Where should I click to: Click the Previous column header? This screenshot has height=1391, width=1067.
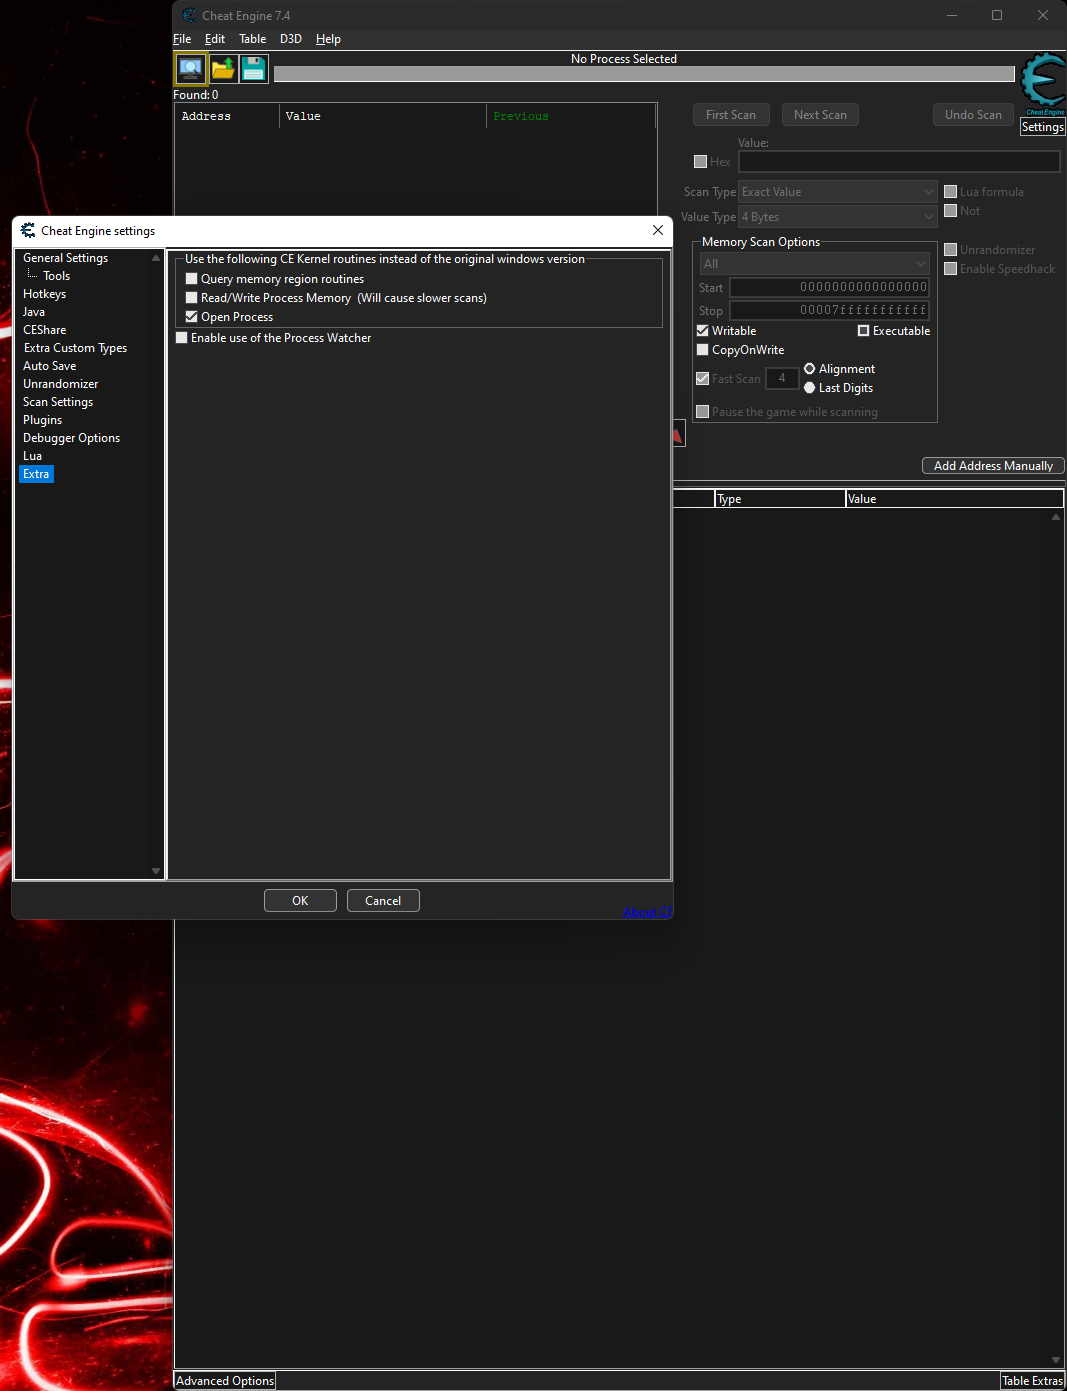571,116
